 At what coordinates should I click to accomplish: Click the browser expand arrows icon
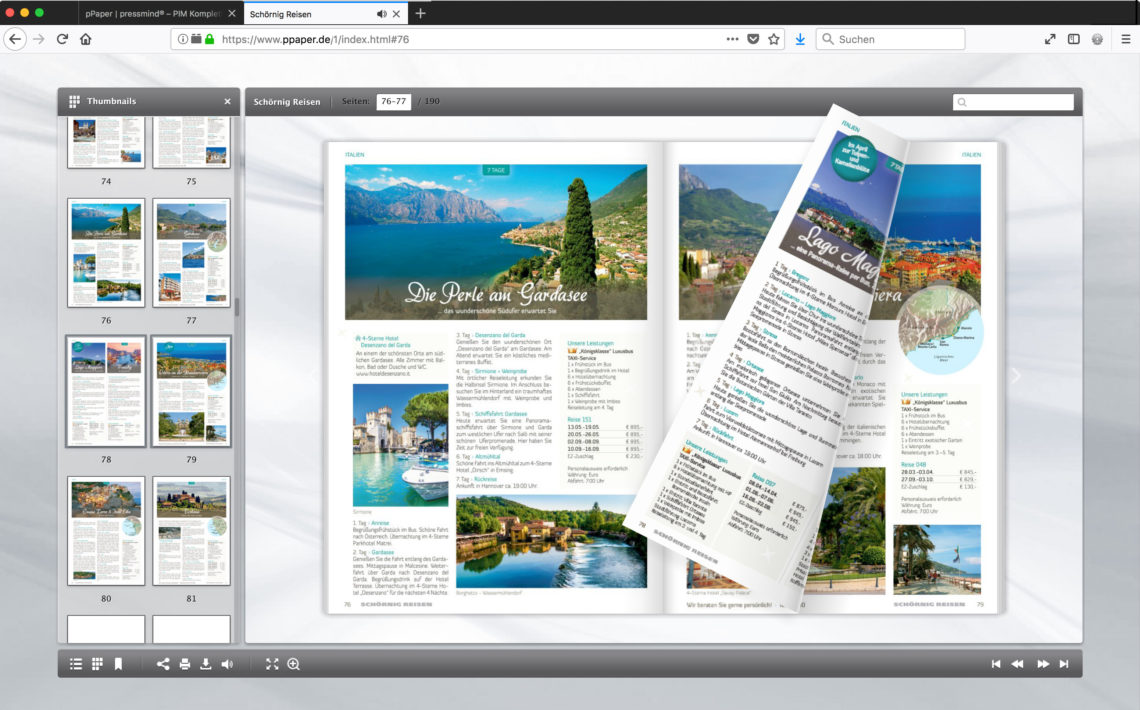(1050, 39)
